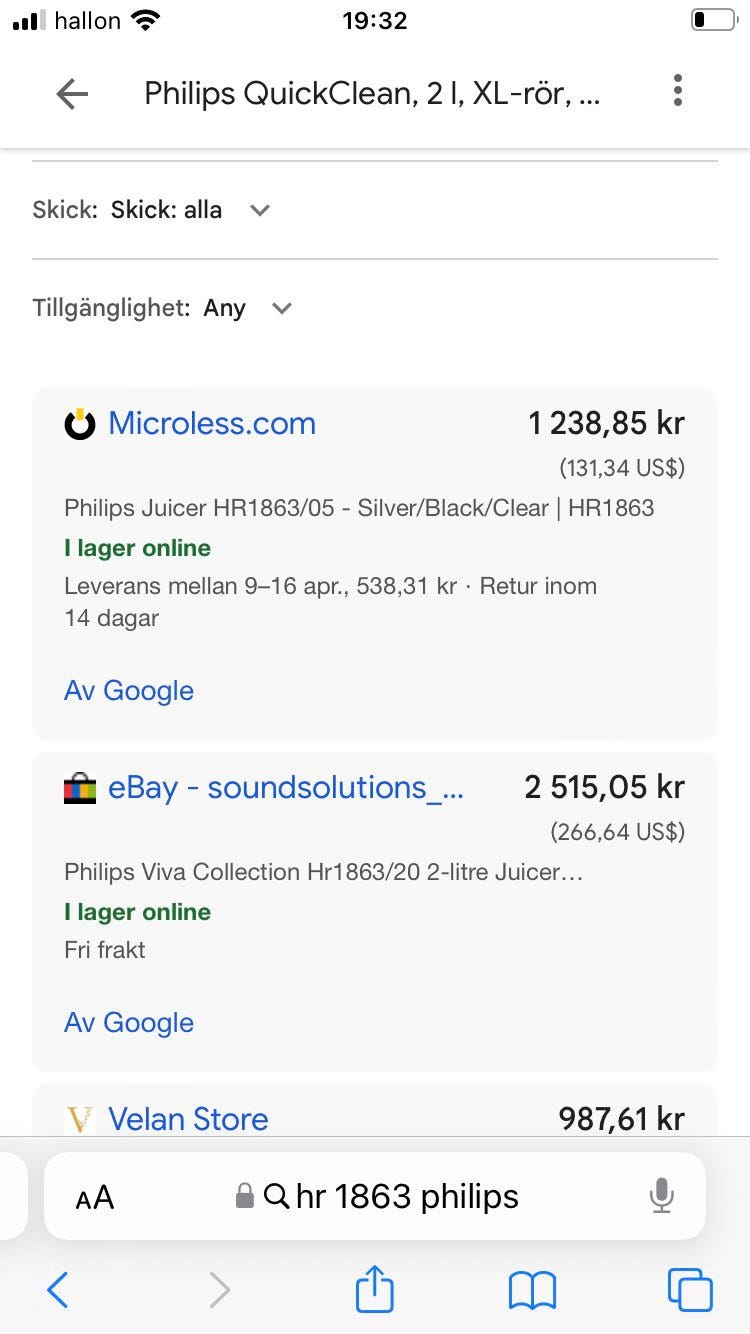Open the three-dot more options menu

tap(678, 91)
